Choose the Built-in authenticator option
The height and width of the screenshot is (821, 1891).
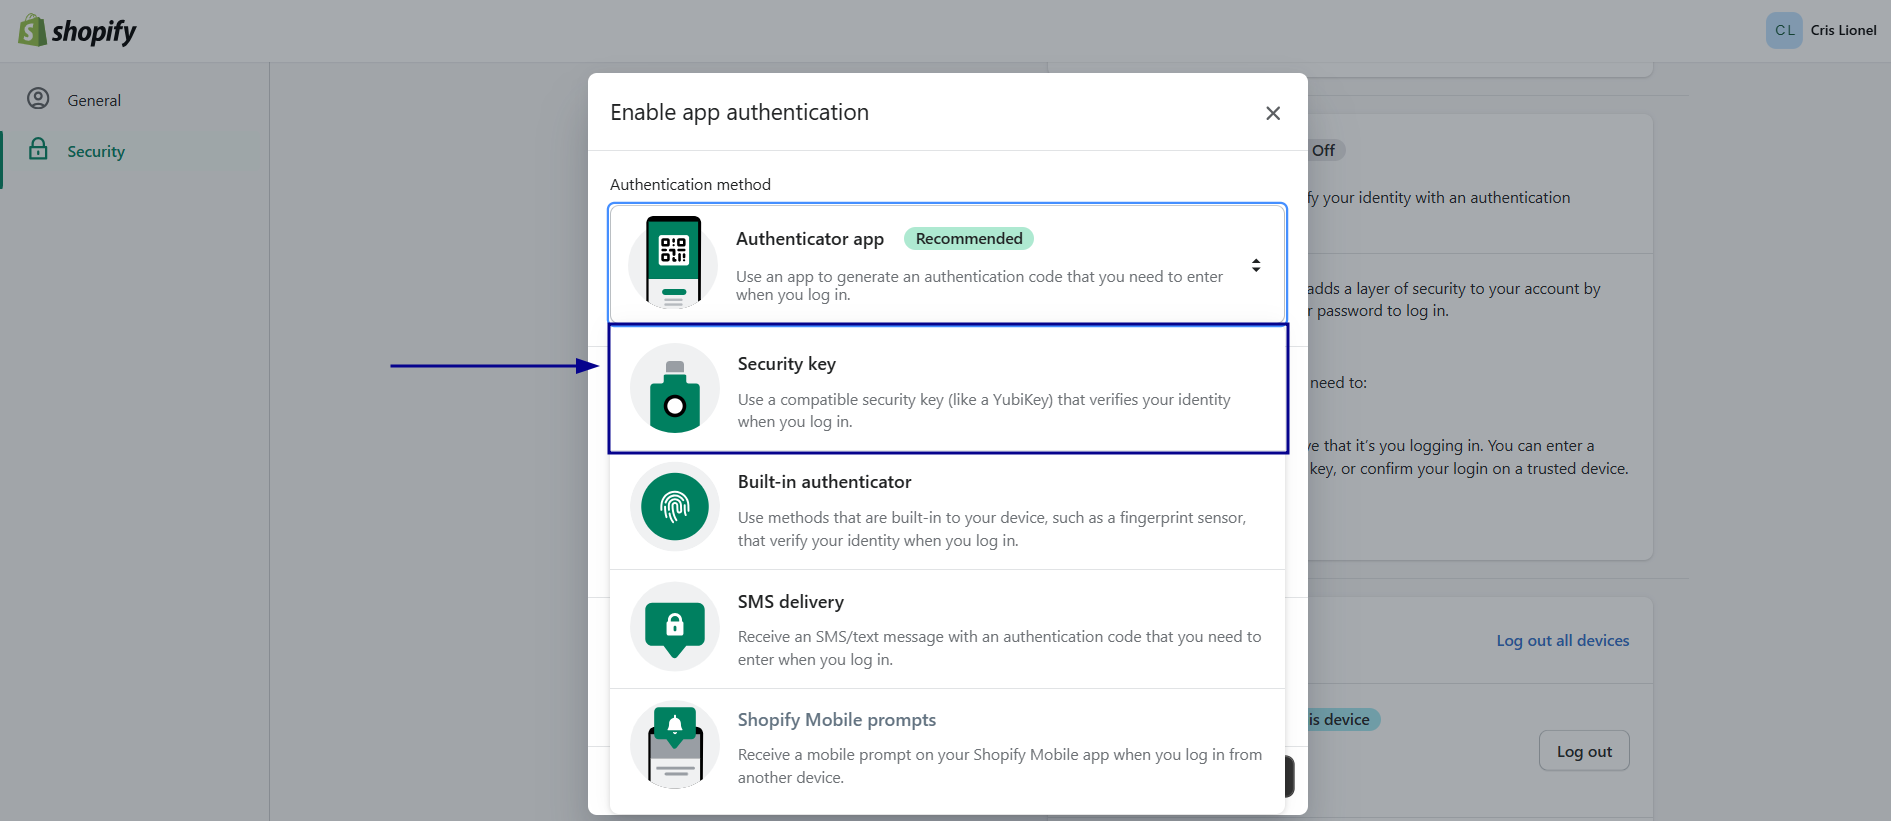[x=948, y=511]
